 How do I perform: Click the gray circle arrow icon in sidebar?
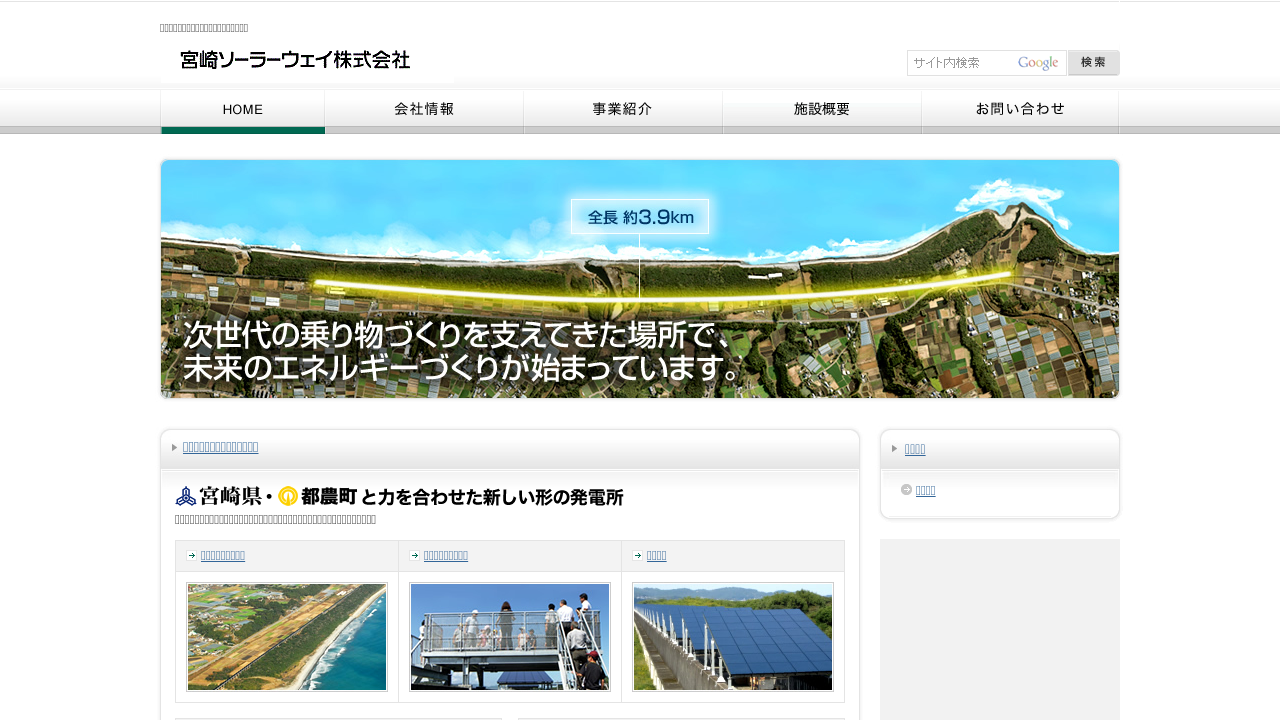pyautogui.click(x=906, y=490)
